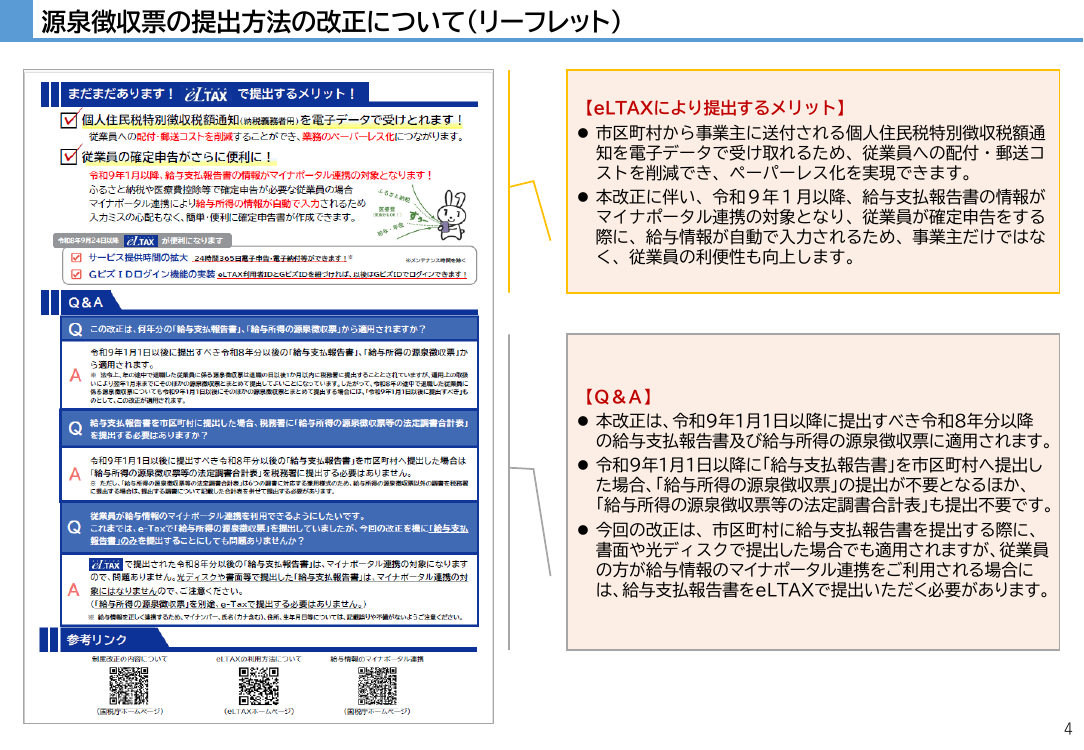Click the eLTAX logo beside が便利になります
This screenshot has height=750, width=1084.
141,241
